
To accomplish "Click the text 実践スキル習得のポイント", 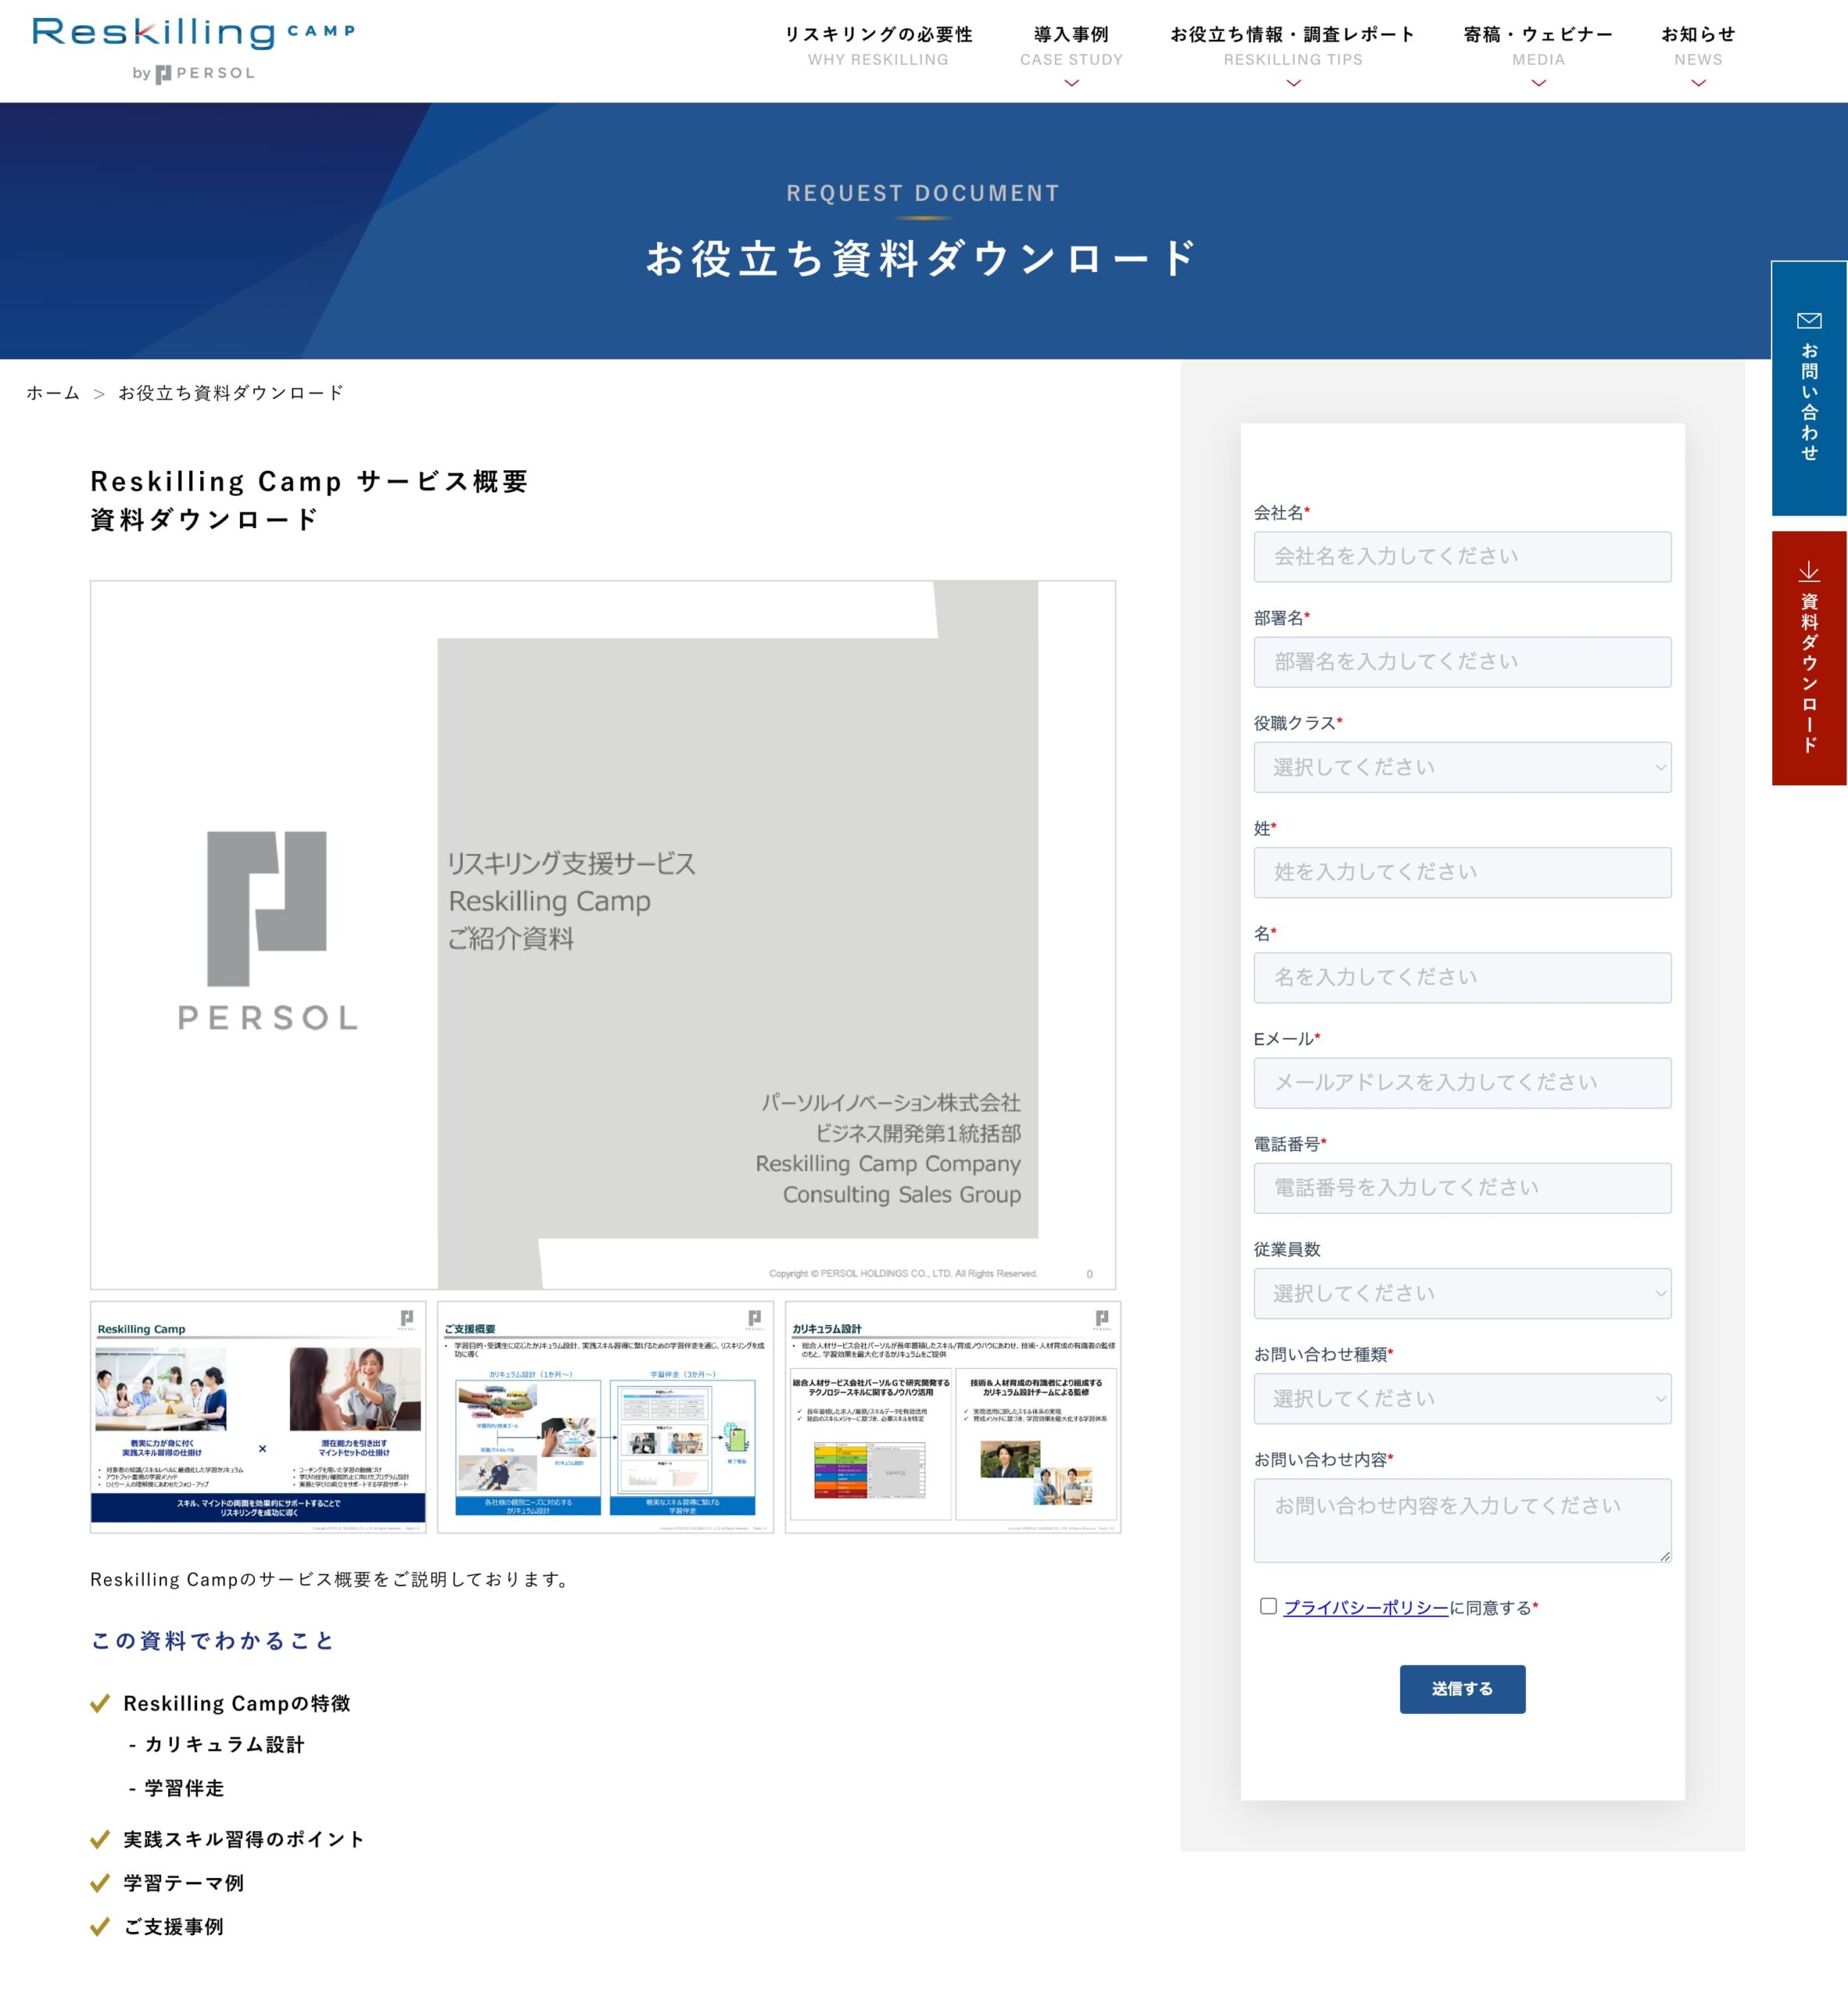I will 244,1839.
